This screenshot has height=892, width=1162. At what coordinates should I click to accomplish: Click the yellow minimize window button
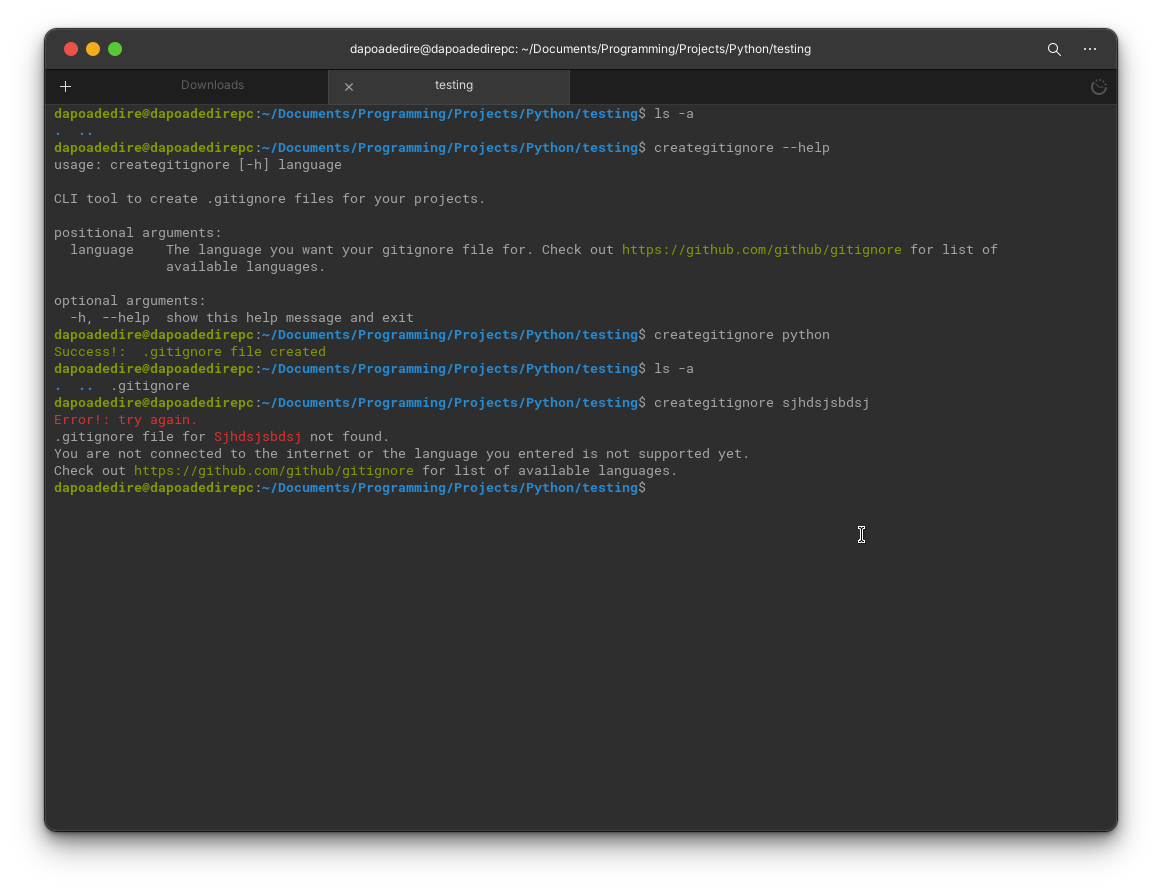[93, 49]
